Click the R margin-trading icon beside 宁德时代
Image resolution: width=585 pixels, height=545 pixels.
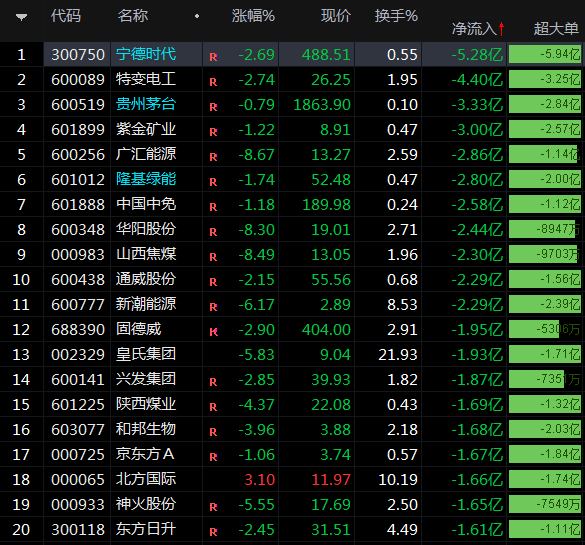pos(213,57)
